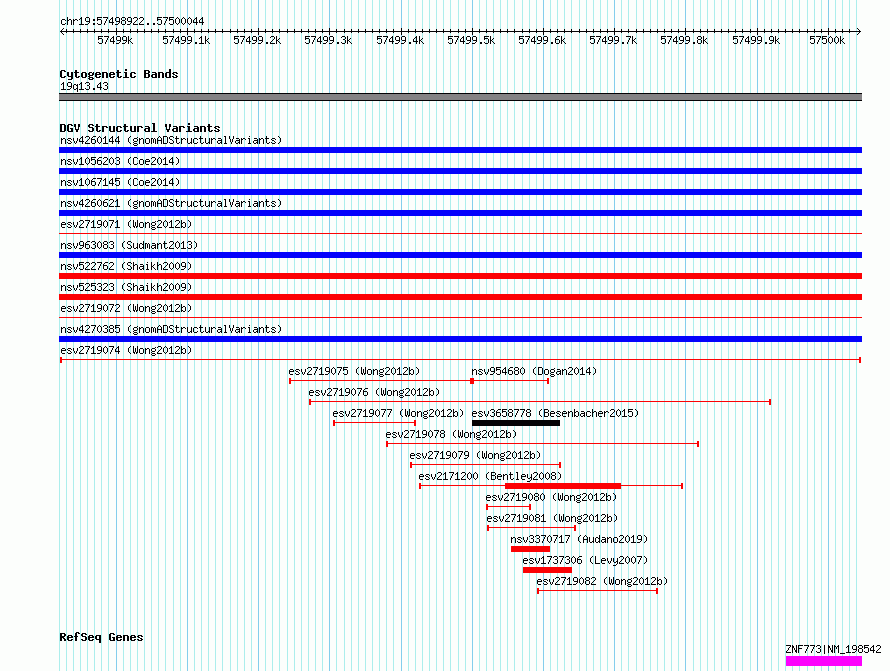Select nsv4270385 gnomAD variant label
The image size is (890, 671).
(171, 329)
